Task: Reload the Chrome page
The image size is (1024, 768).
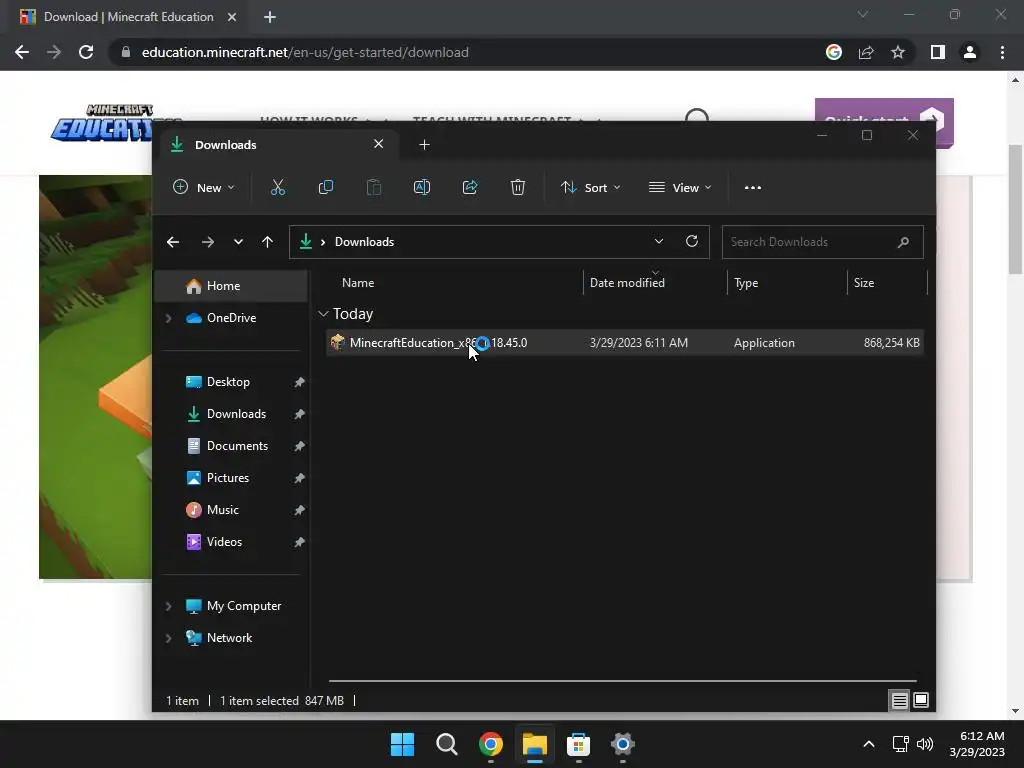Action: [x=86, y=52]
